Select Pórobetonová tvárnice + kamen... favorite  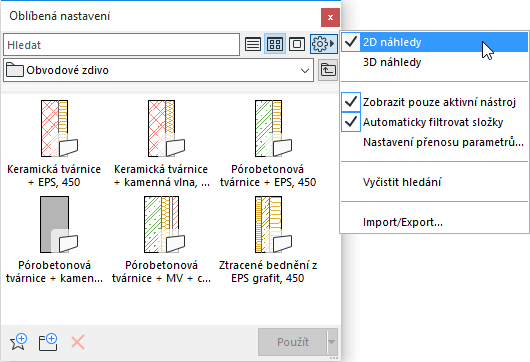(54, 240)
